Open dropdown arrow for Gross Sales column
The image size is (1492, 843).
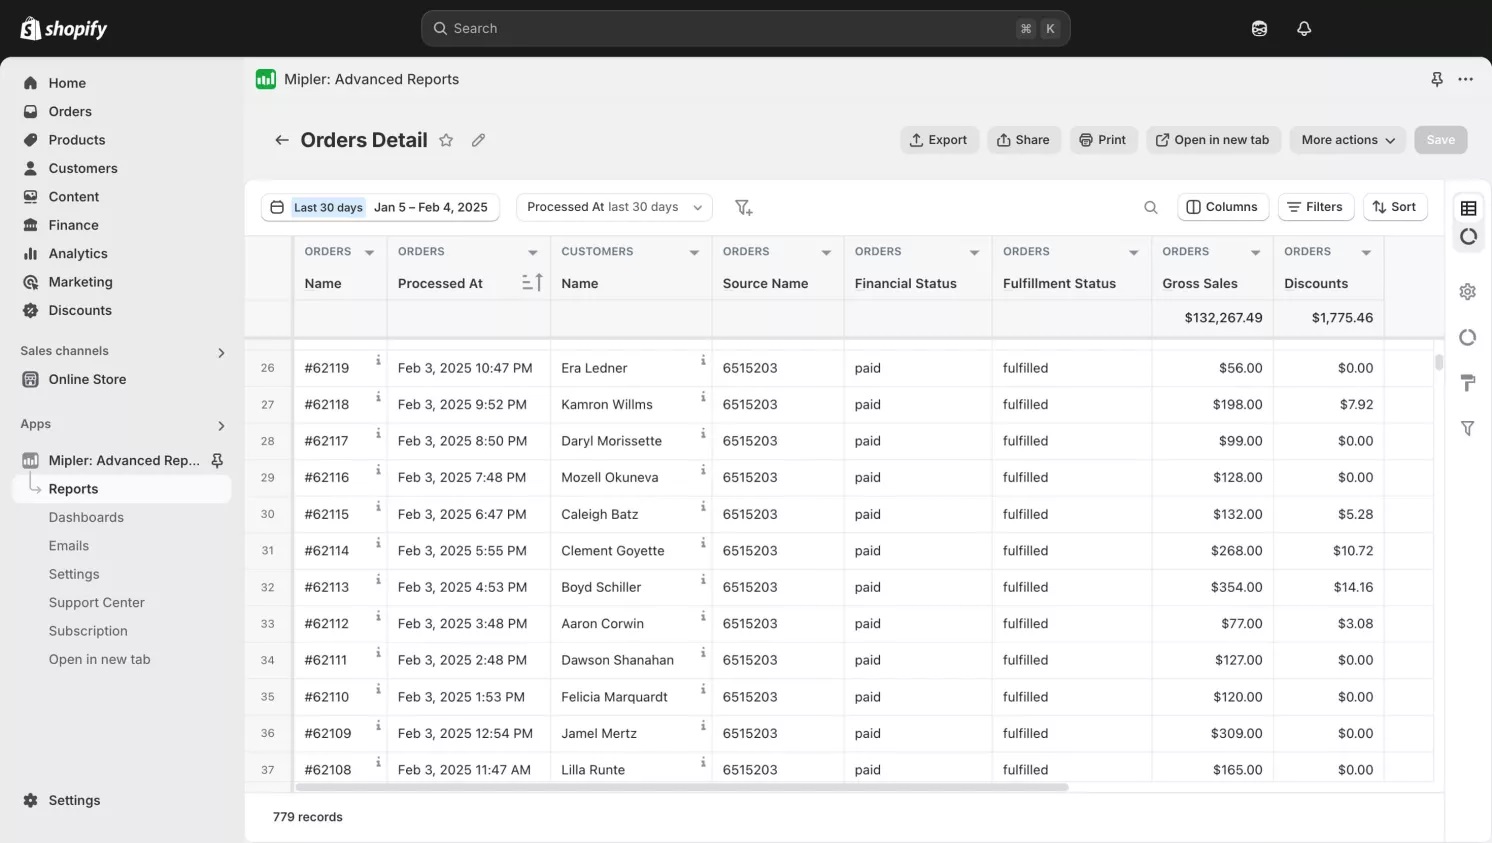[x=1255, y=252]
